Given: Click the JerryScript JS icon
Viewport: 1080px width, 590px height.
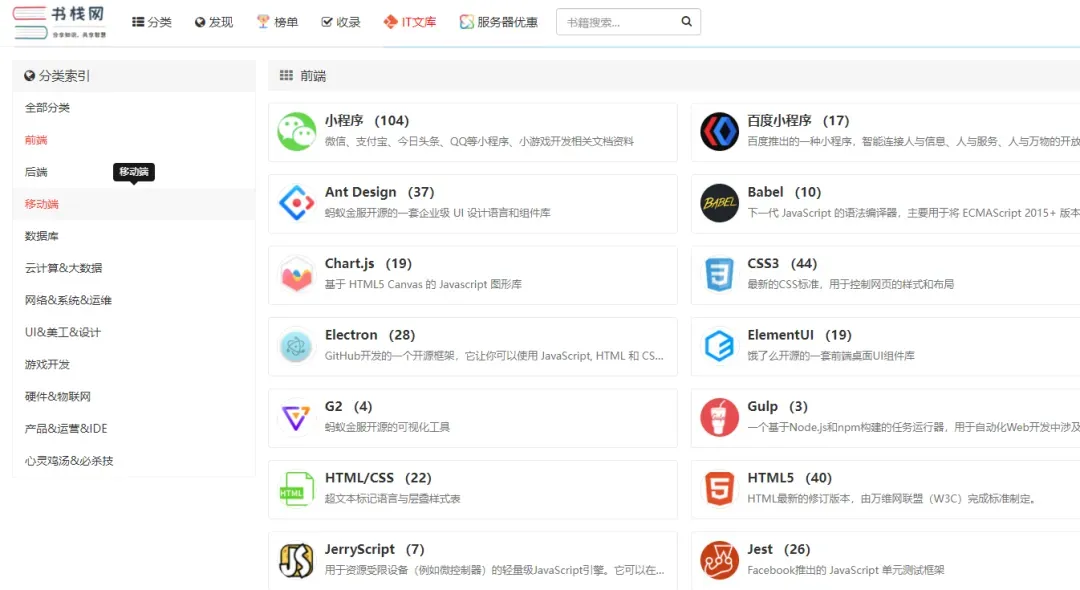Looking at the screenshot, I should tap(296, 560).
